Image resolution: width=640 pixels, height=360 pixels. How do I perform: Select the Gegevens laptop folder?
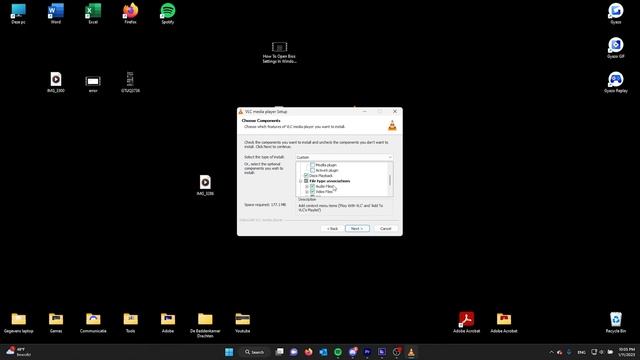(x=18, y=322)
